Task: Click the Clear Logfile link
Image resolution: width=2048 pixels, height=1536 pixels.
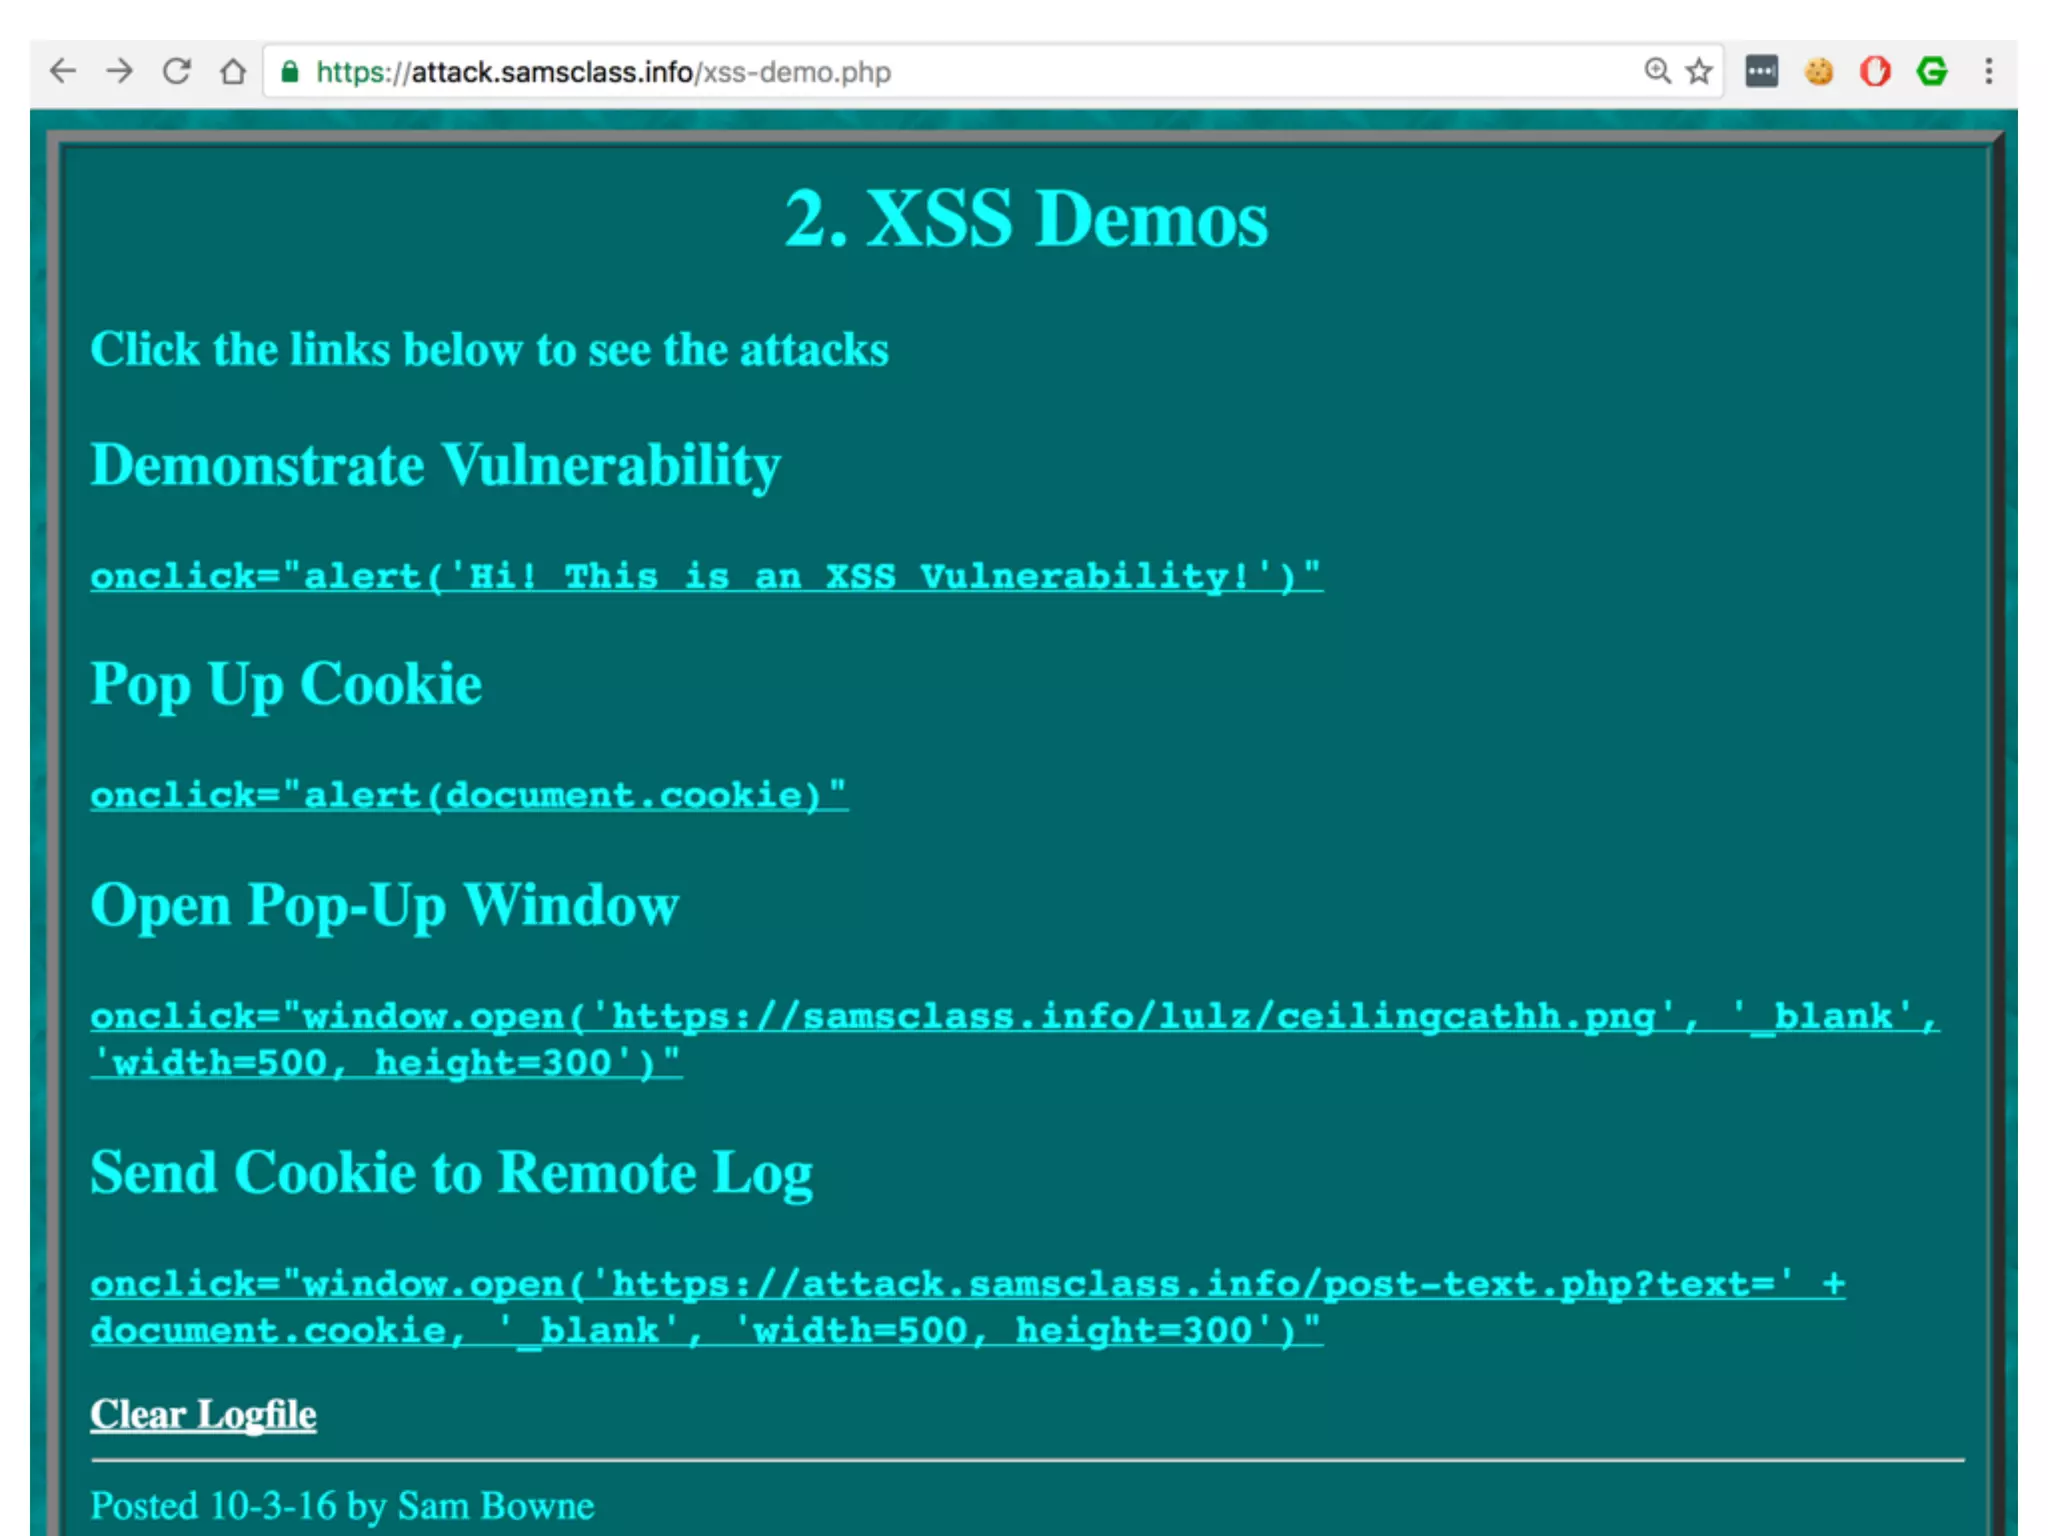Action: (x=203, y=1415)
